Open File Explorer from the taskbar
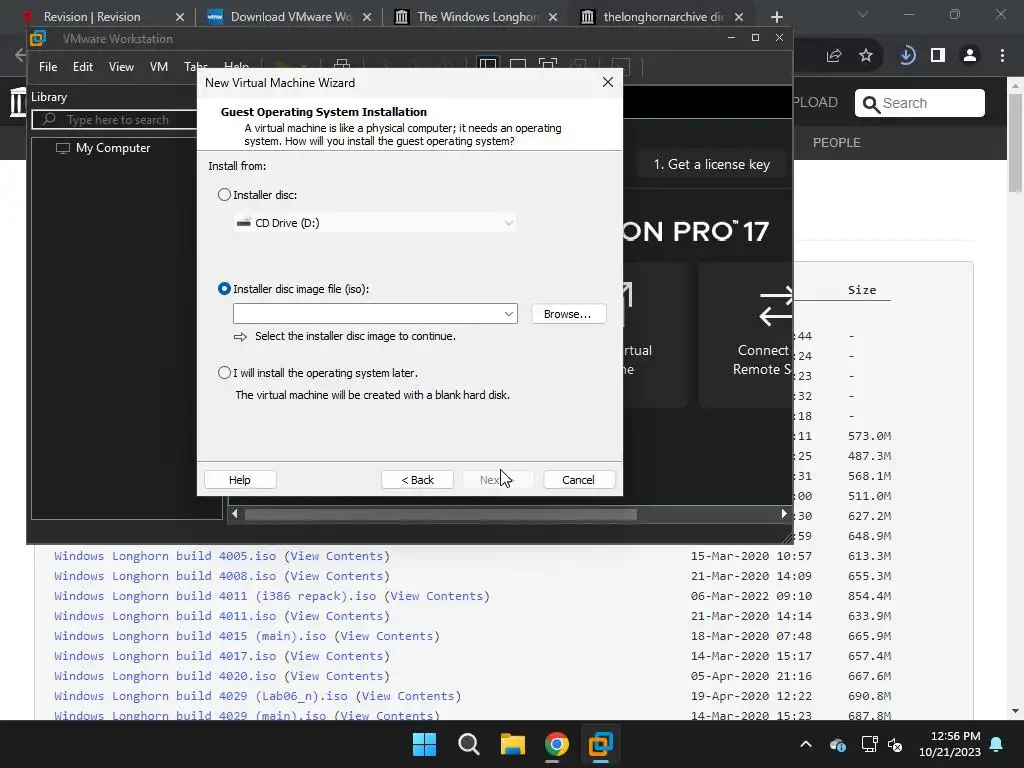Screen dimensions: 1024x768 513,744
